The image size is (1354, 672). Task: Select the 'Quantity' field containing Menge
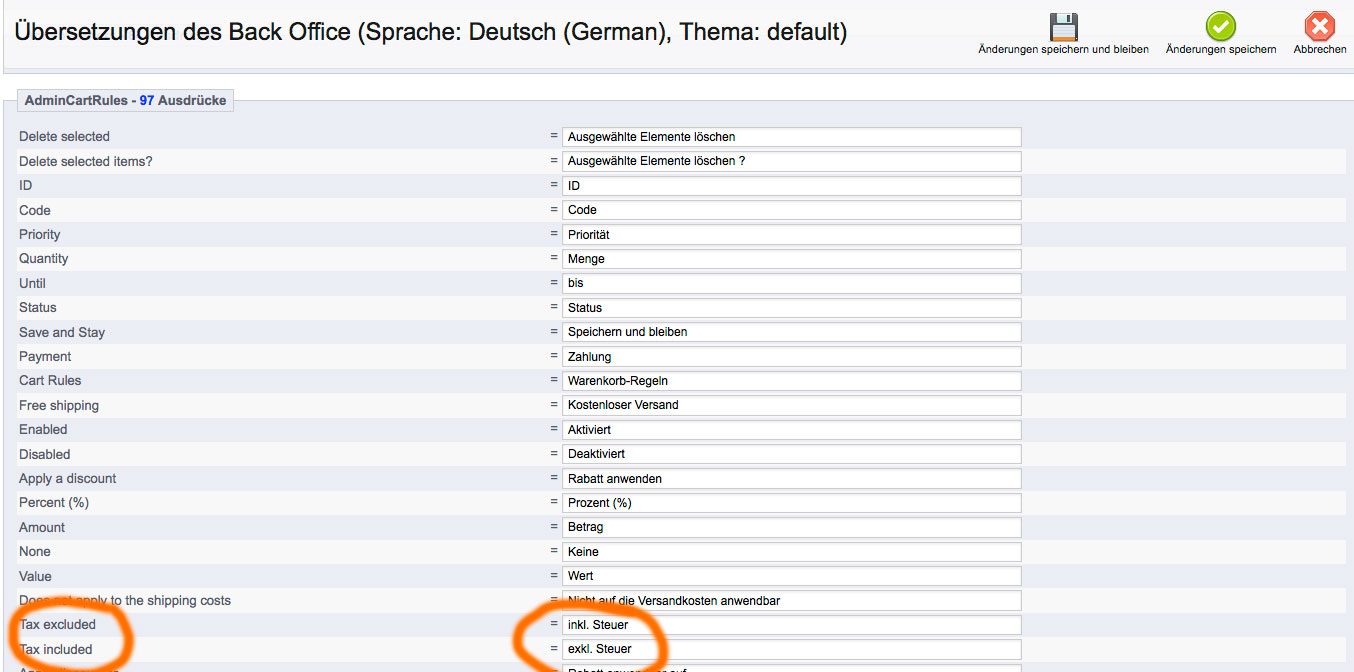(x=791, y=259)
